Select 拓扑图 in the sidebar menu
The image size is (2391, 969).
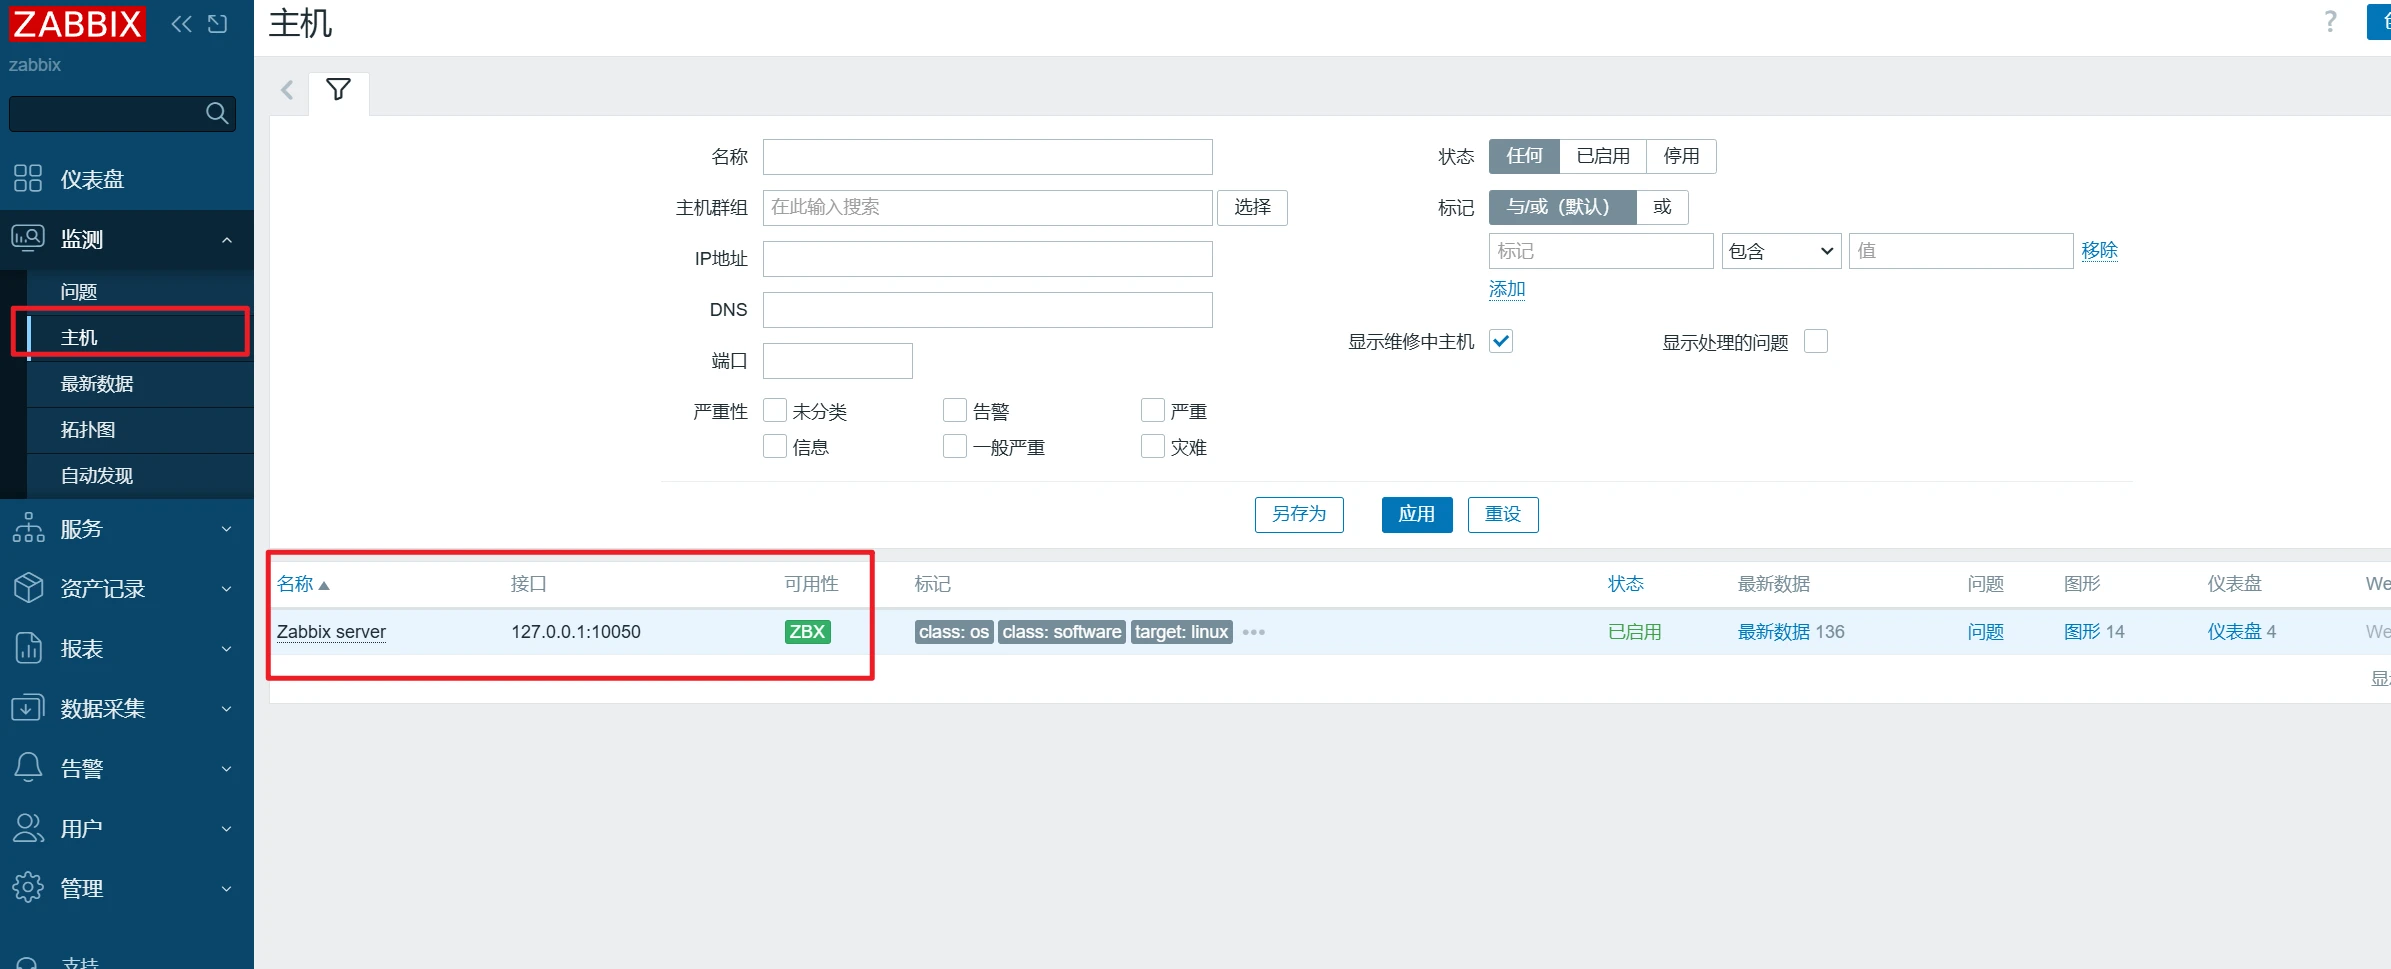[x=88, y=430]
